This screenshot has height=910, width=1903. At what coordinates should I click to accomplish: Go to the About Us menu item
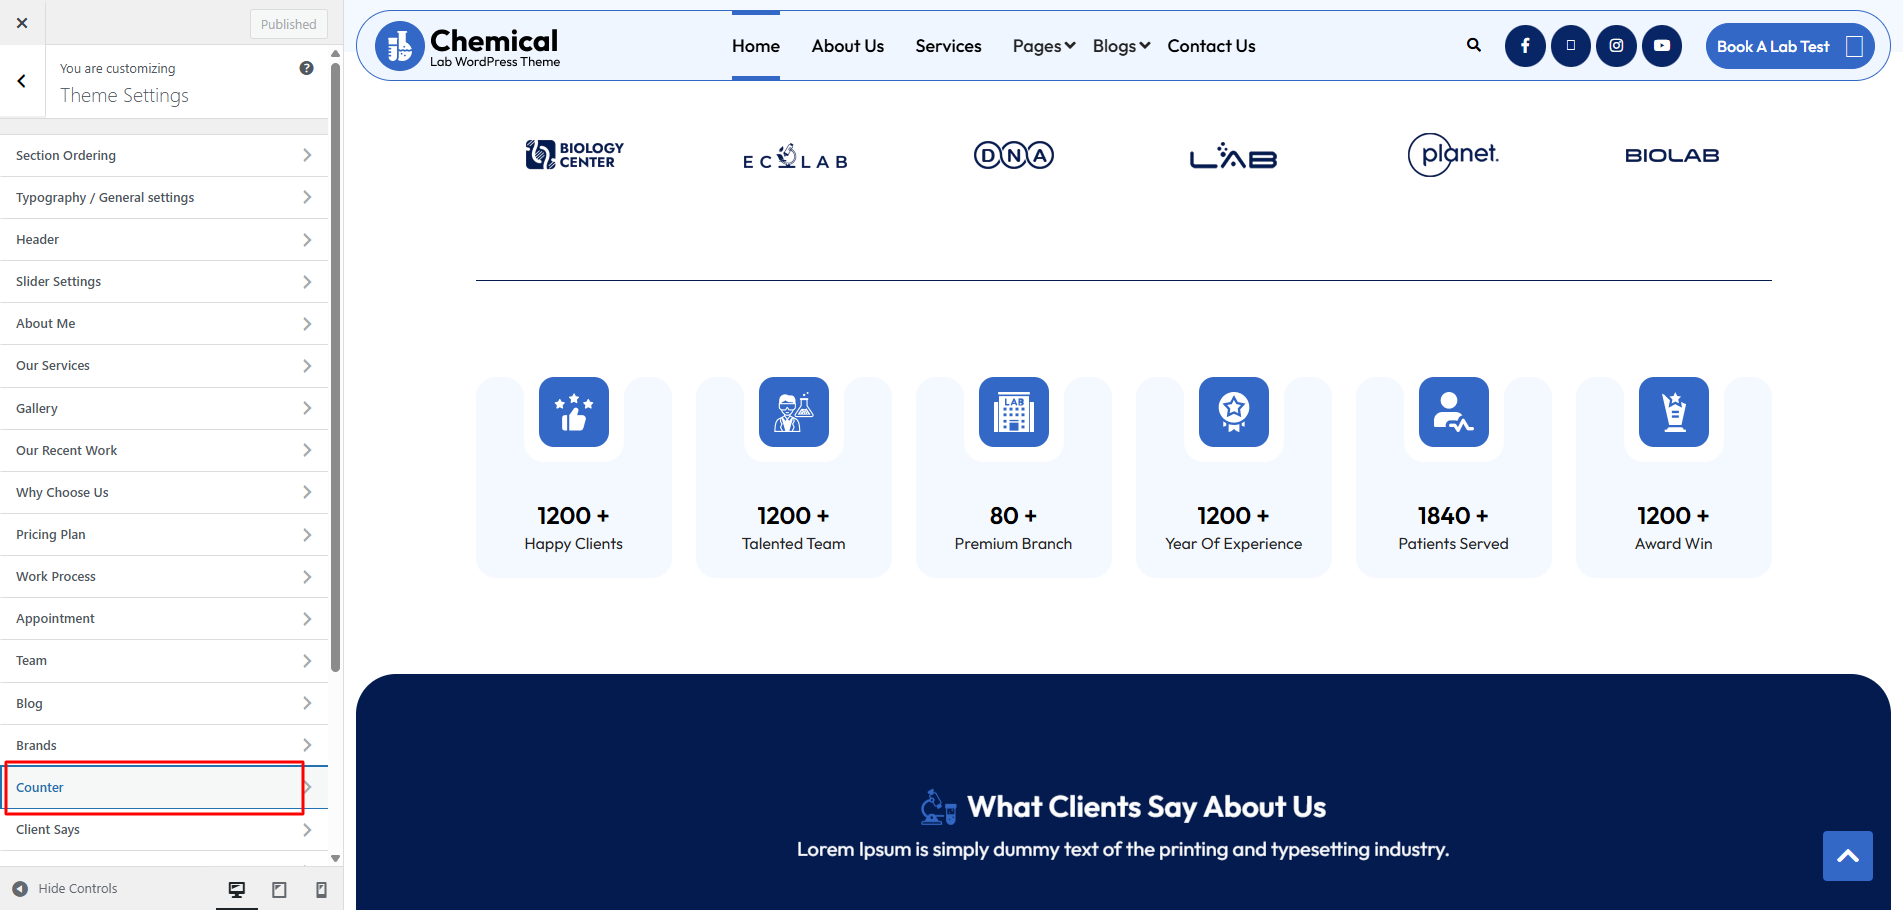pos(847,46)
